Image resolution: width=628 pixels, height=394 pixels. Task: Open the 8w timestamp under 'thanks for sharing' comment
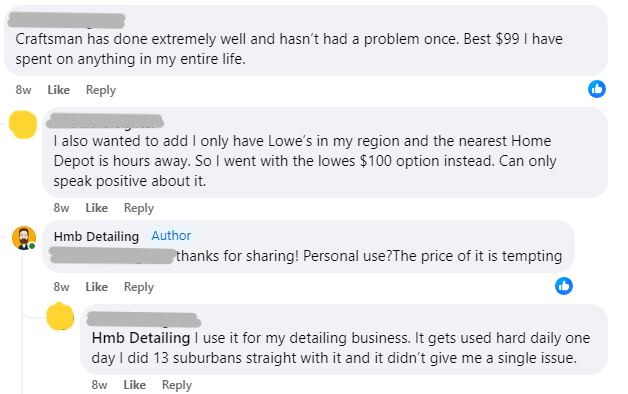coord(61,287)
